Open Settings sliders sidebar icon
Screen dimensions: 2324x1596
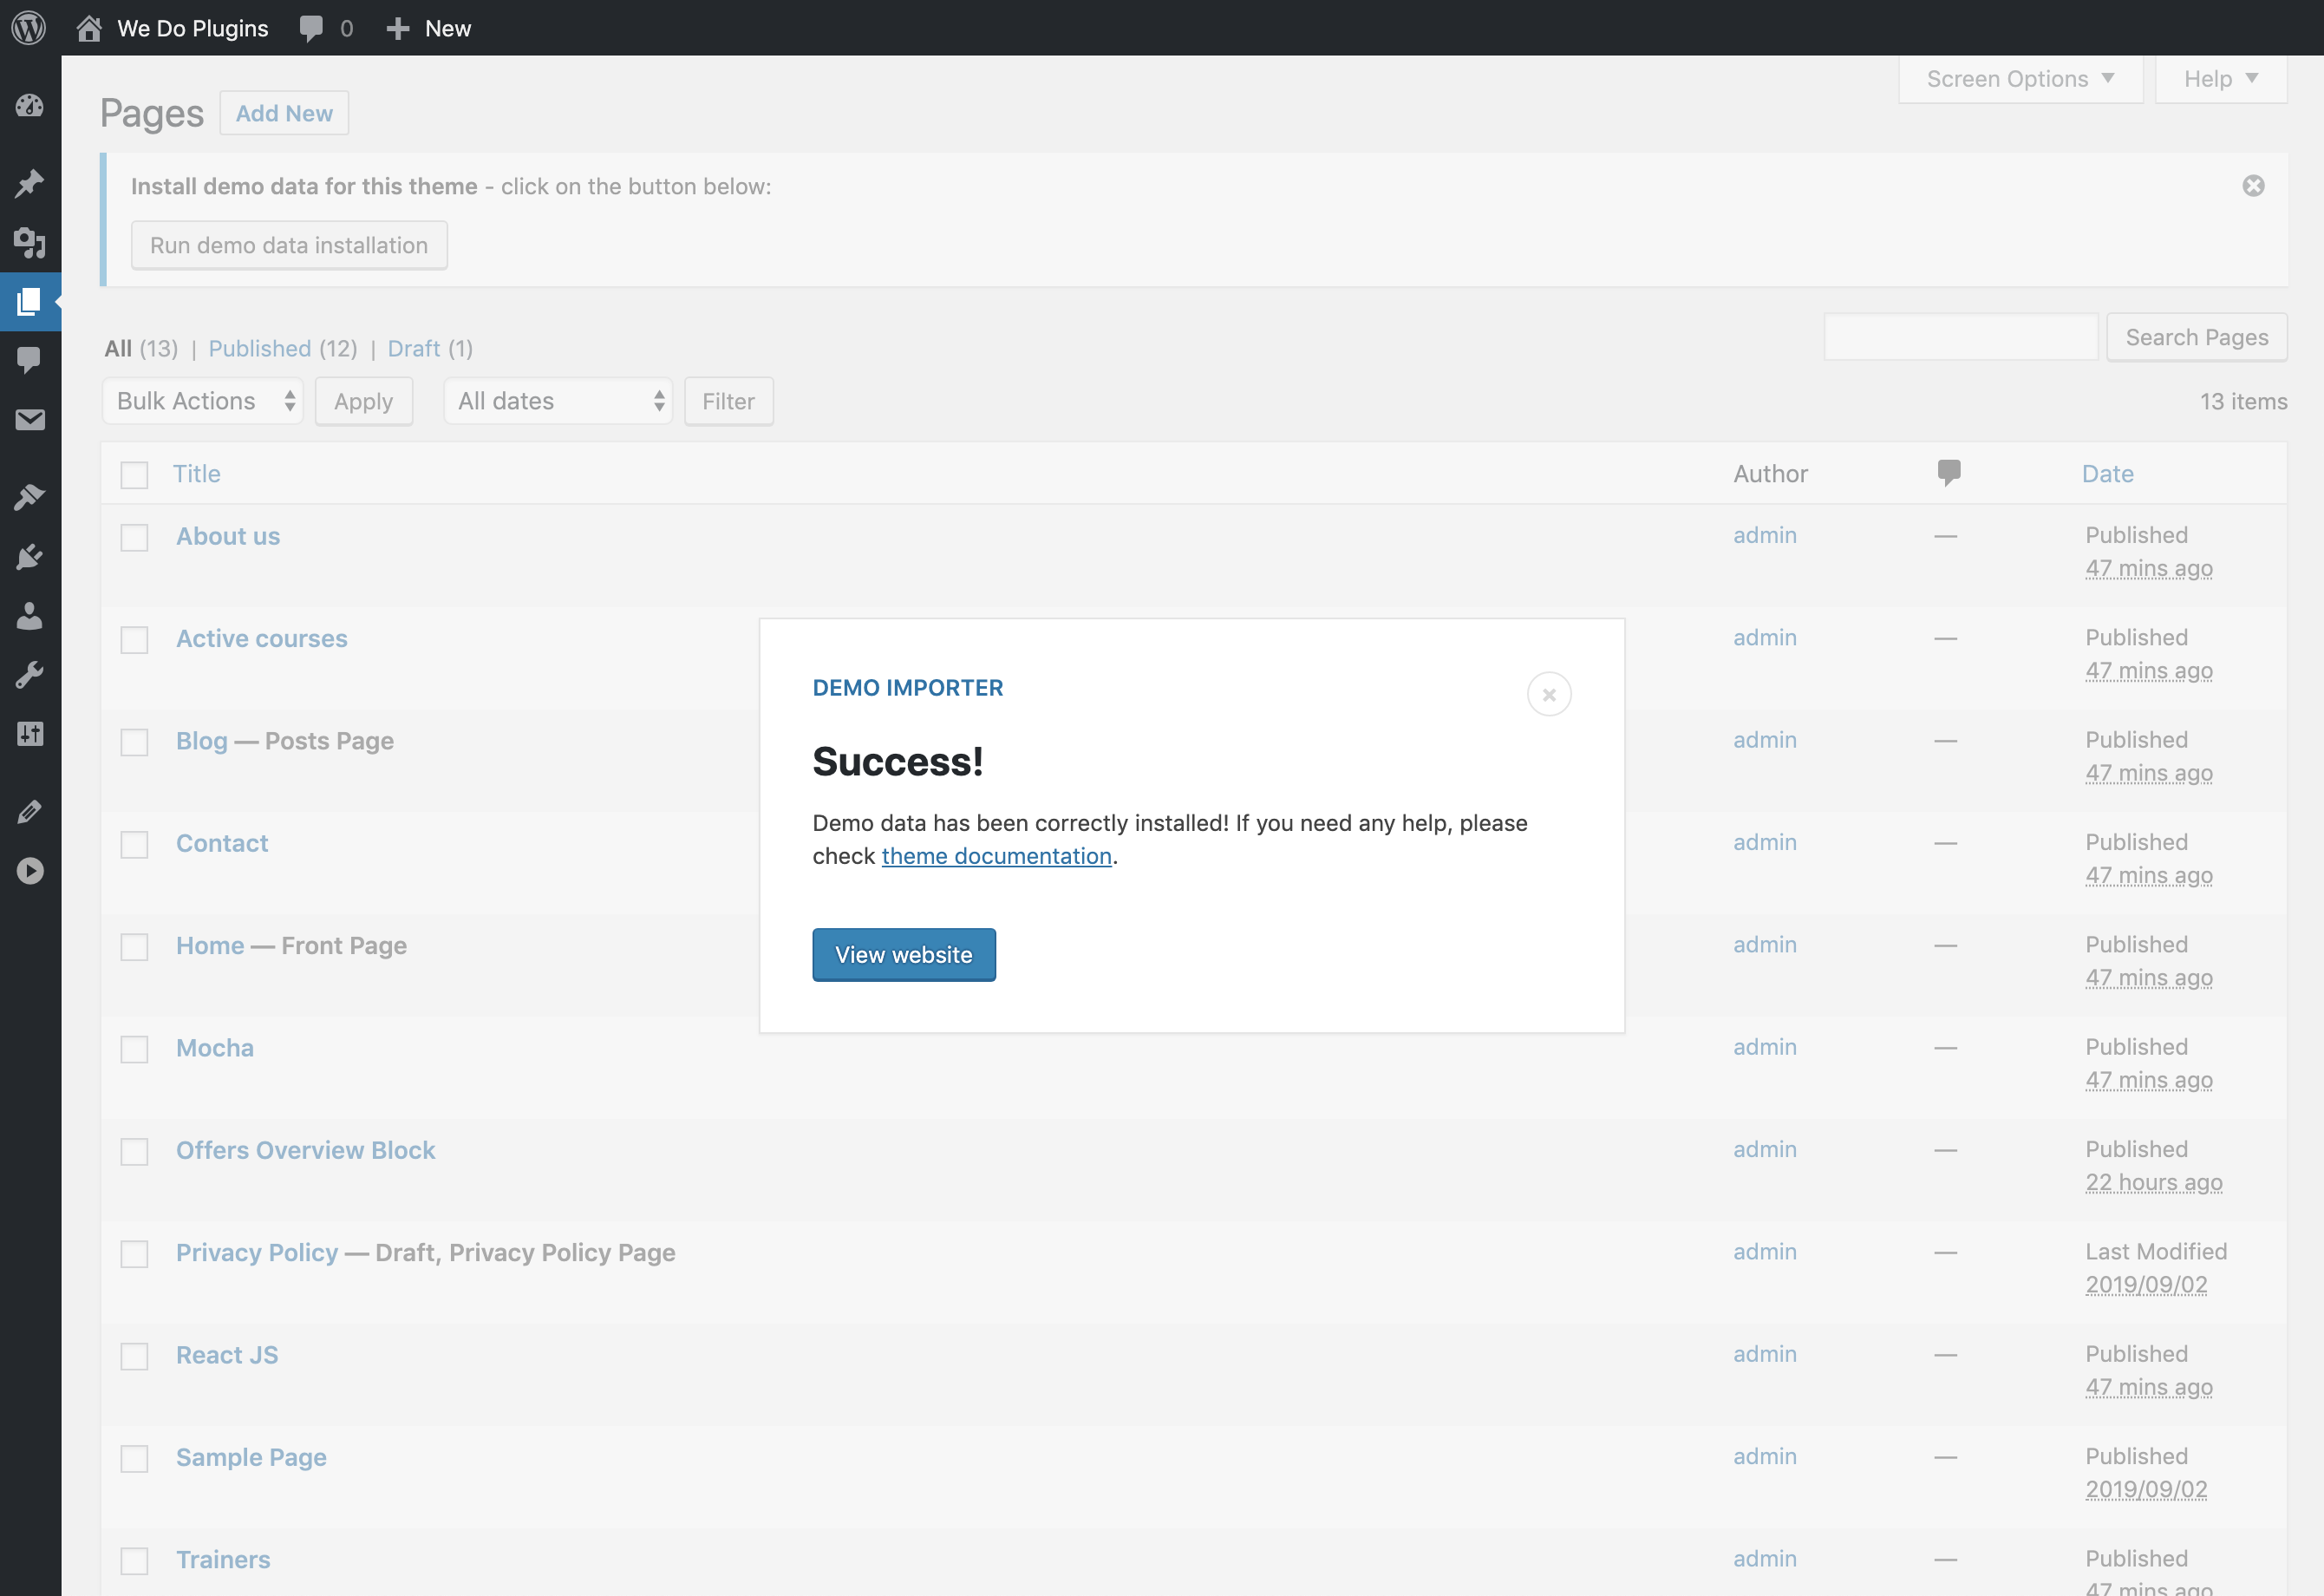[x=30, y=733]
